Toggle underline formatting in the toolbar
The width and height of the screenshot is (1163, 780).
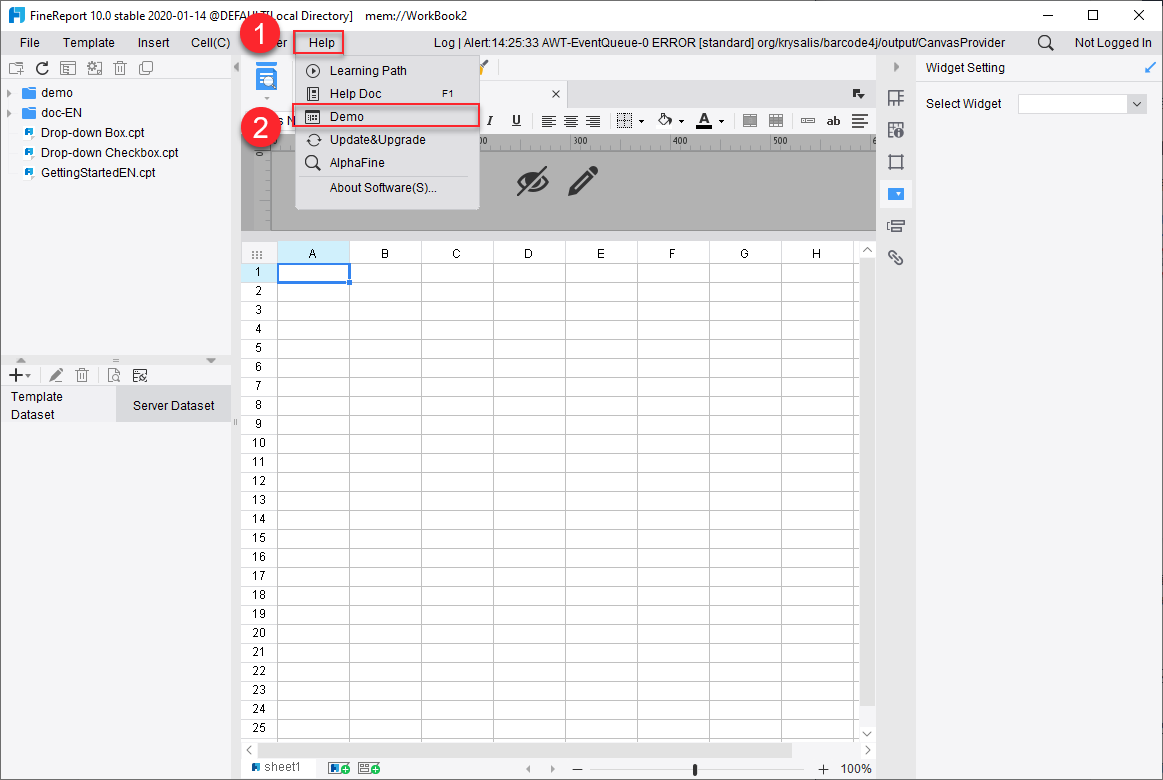click(516, 120)
